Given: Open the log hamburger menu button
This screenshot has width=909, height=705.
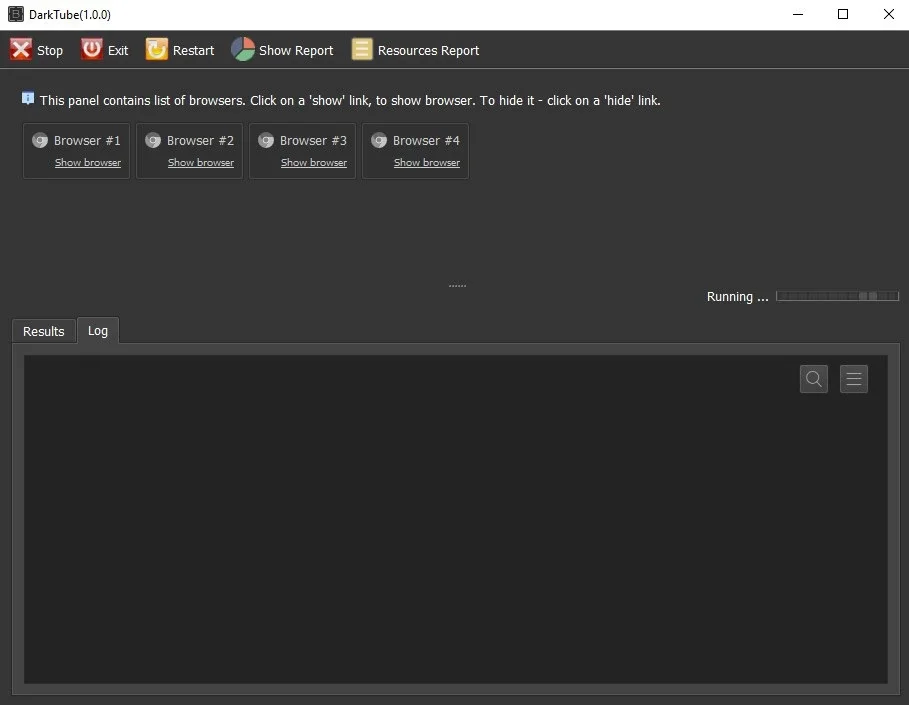Looking at the screenshot, I should pyautogui.click(x=854, y=379).
